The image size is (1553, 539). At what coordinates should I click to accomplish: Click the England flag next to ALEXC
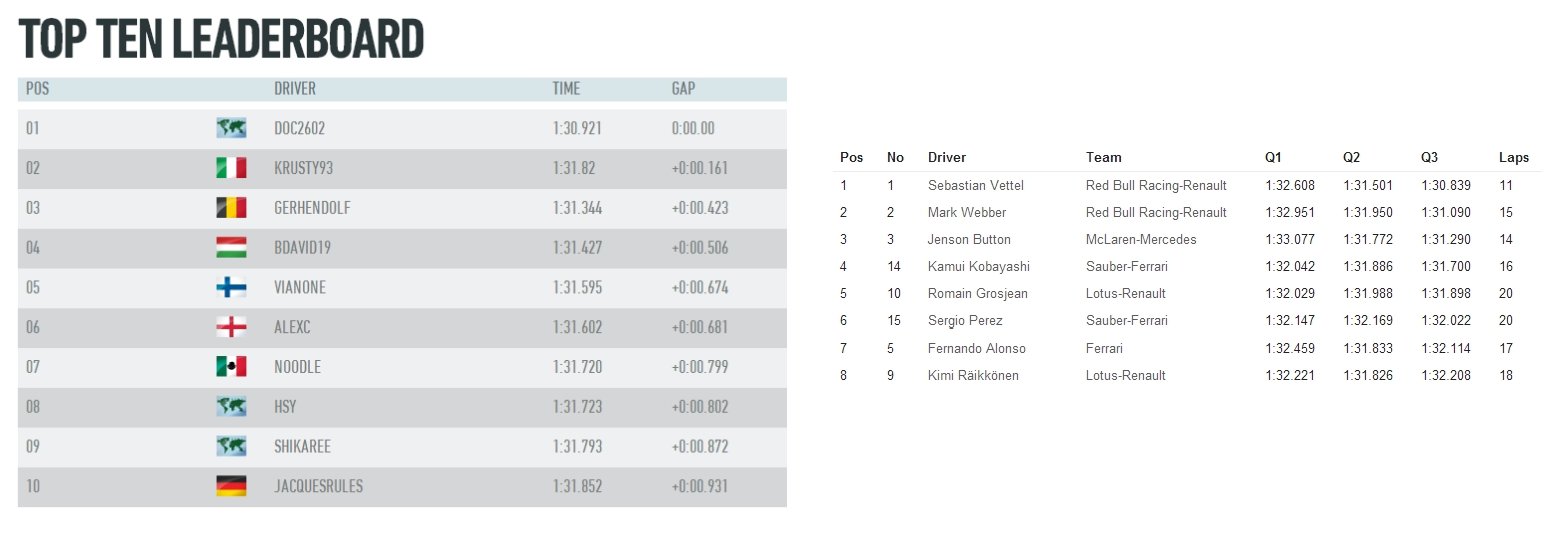[231, 327]
